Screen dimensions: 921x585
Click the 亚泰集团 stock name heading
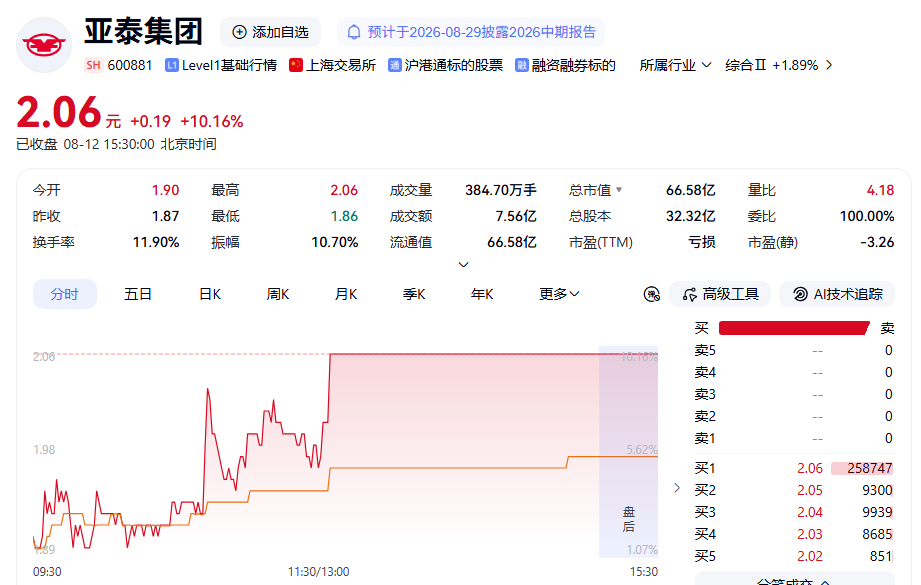(143, 31)
